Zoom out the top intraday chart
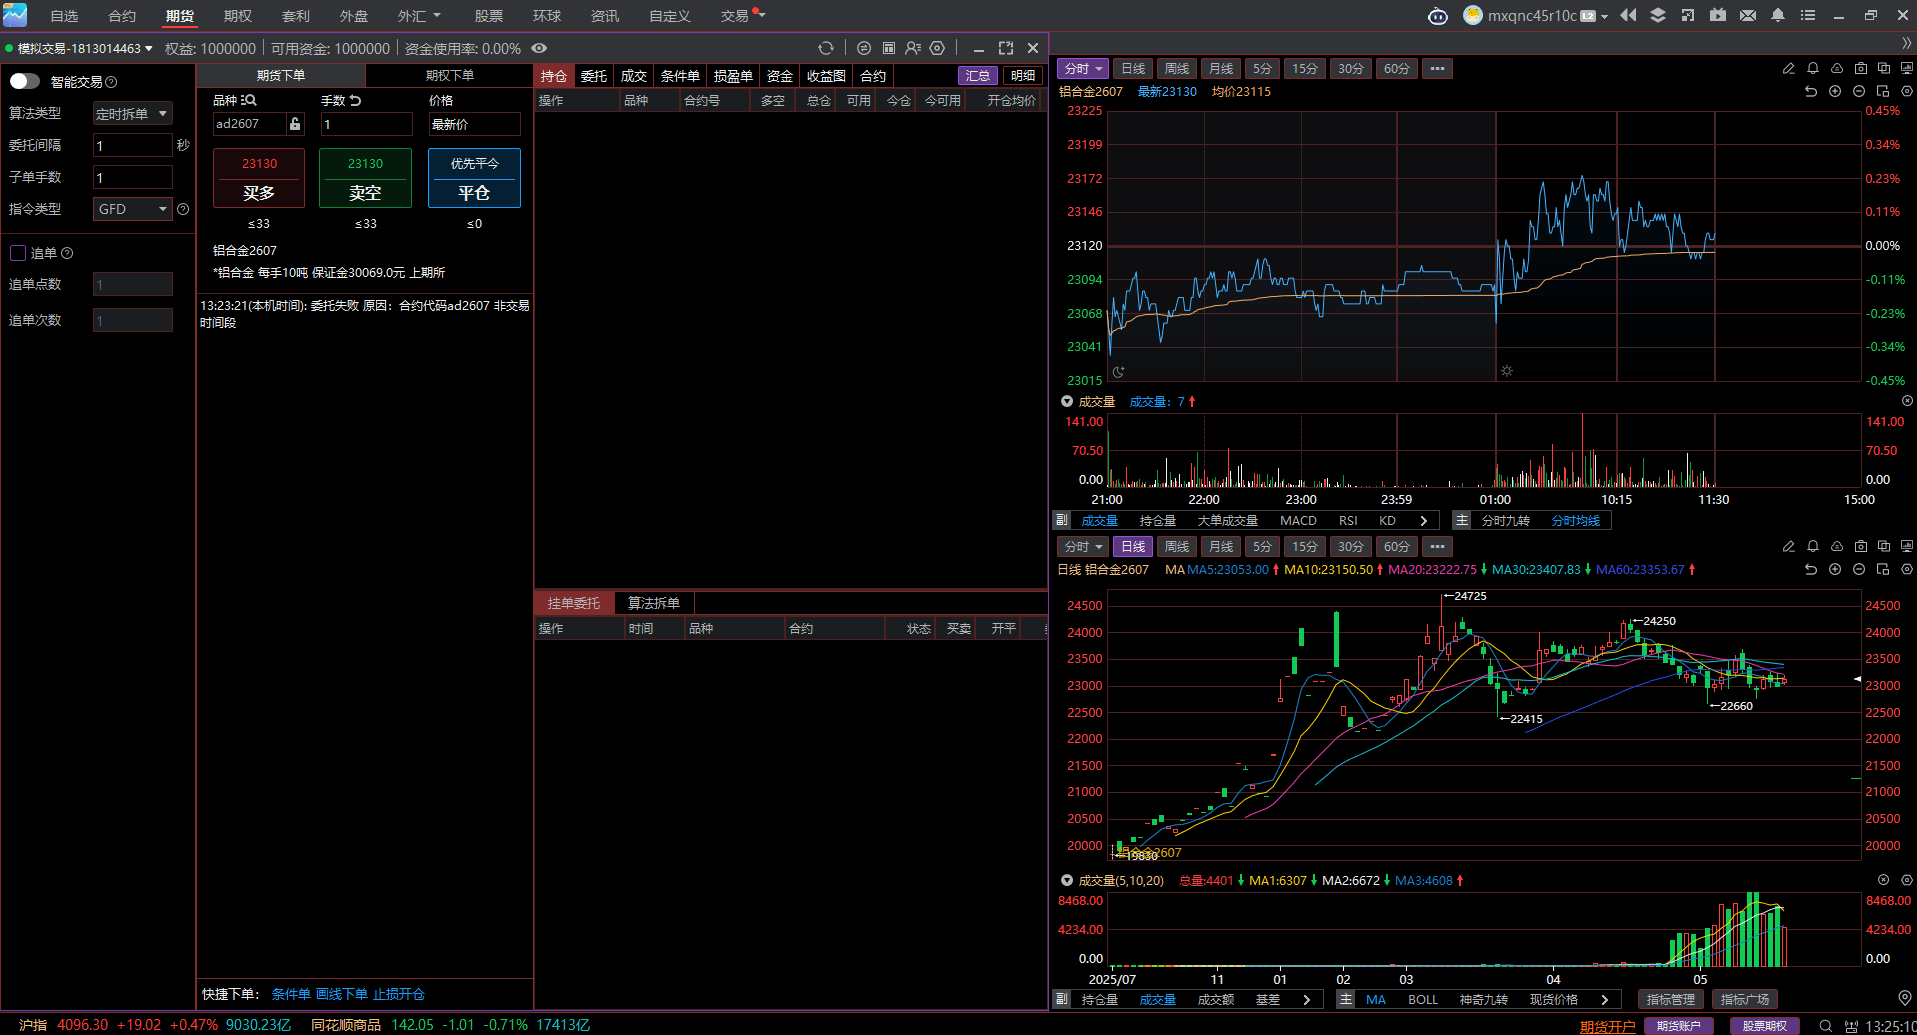This screenshot has height=1035, width=1917. coord(1859,91)
